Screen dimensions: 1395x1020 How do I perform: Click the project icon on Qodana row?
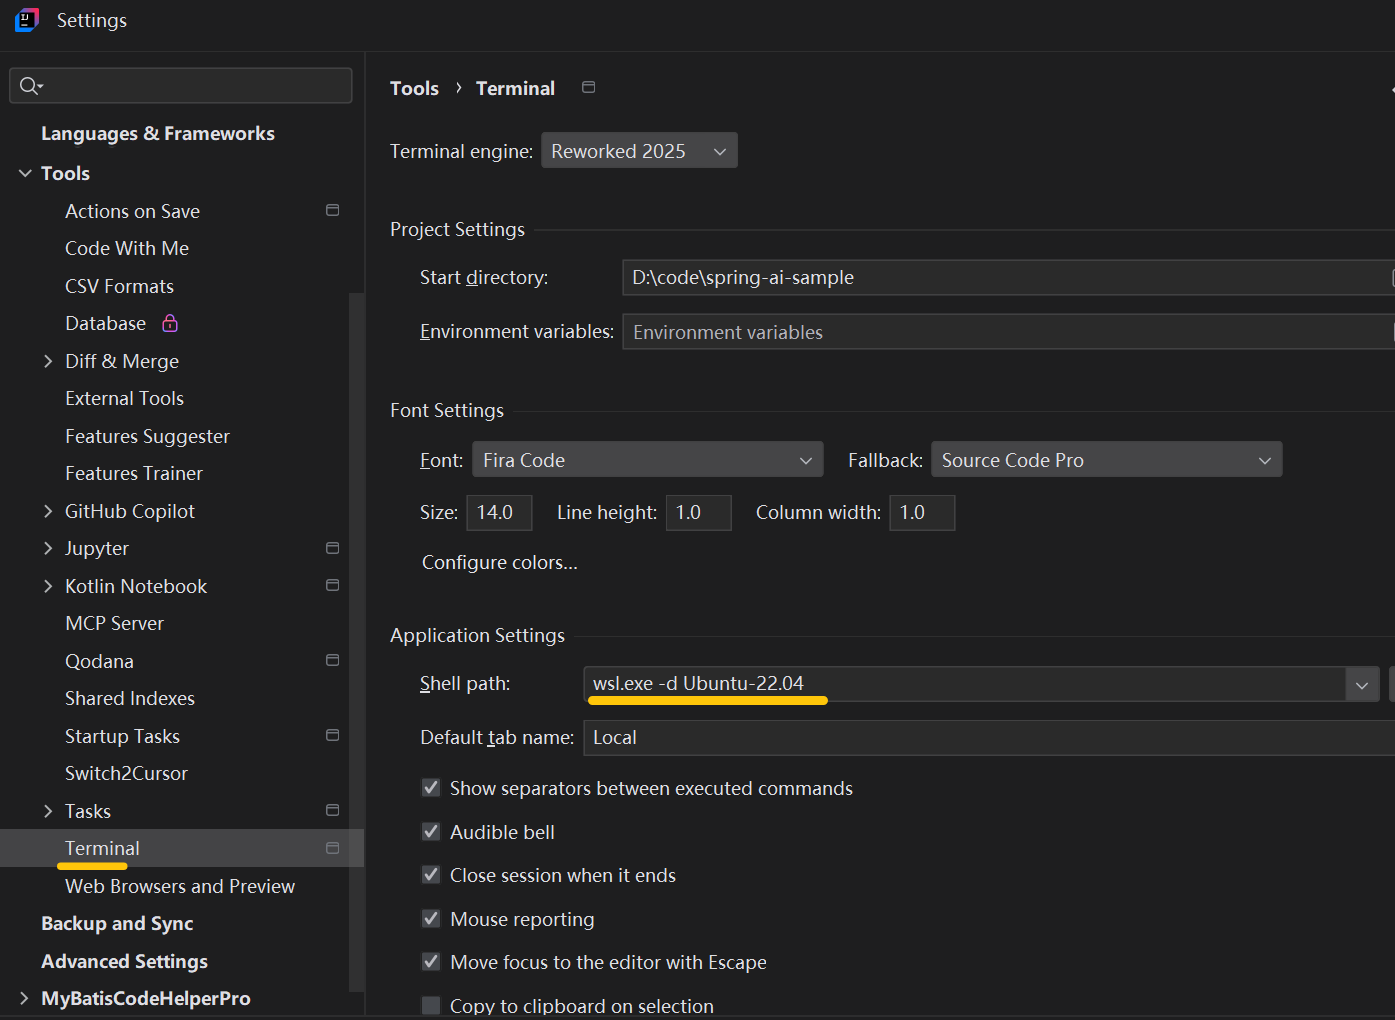click(333, 660)
